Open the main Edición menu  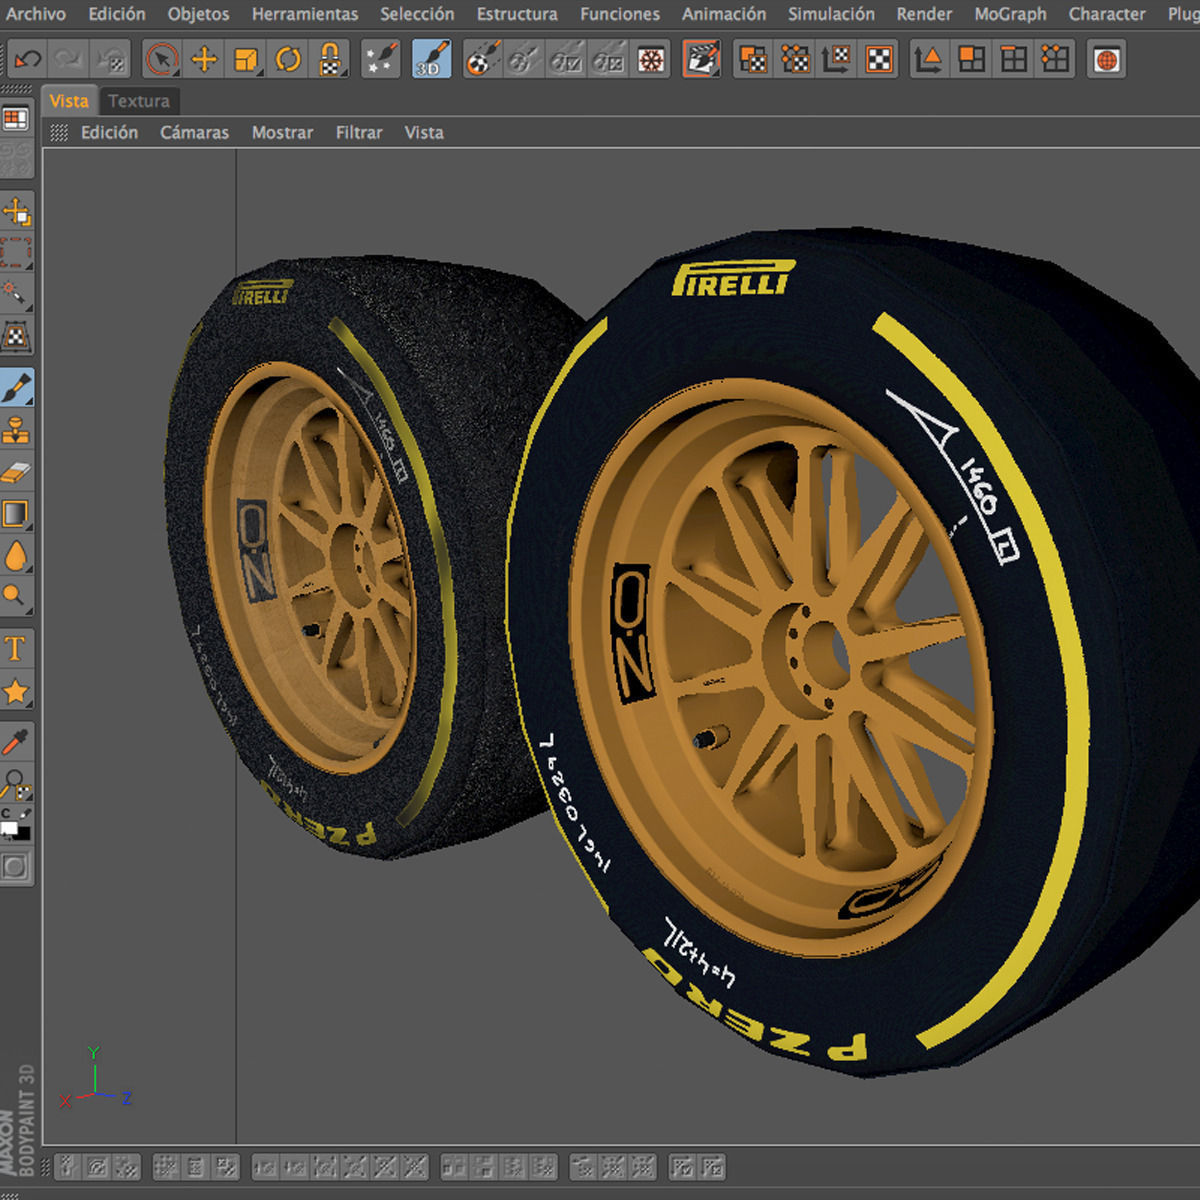tap(116, 14)
